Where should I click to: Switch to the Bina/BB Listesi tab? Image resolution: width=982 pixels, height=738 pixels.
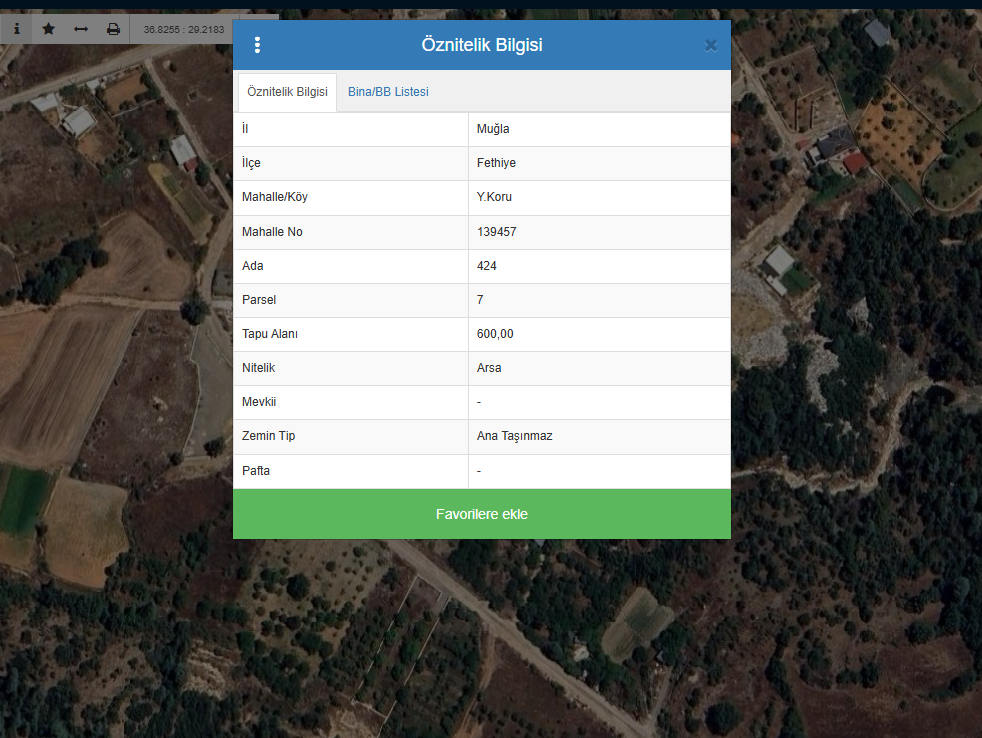point(388,92)
